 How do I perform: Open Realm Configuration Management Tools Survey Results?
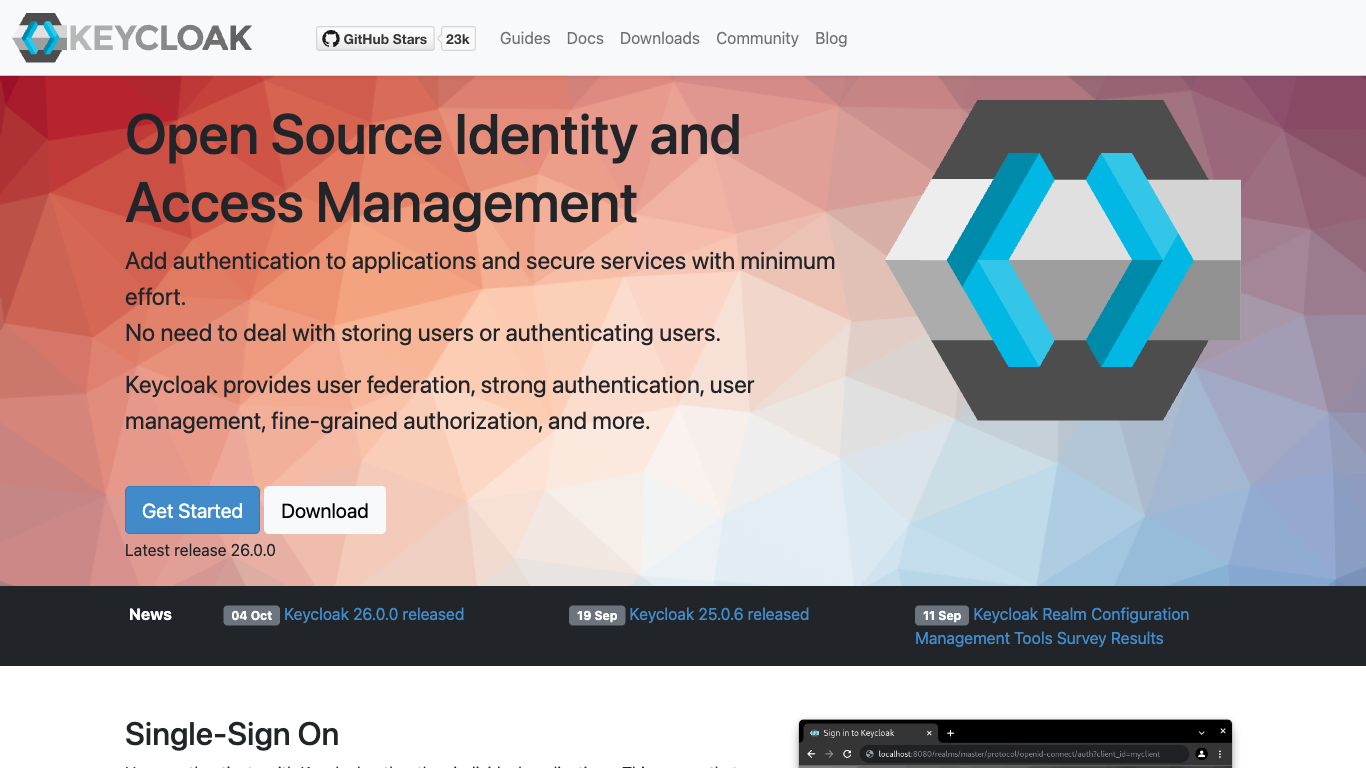tap(1052, 626)
